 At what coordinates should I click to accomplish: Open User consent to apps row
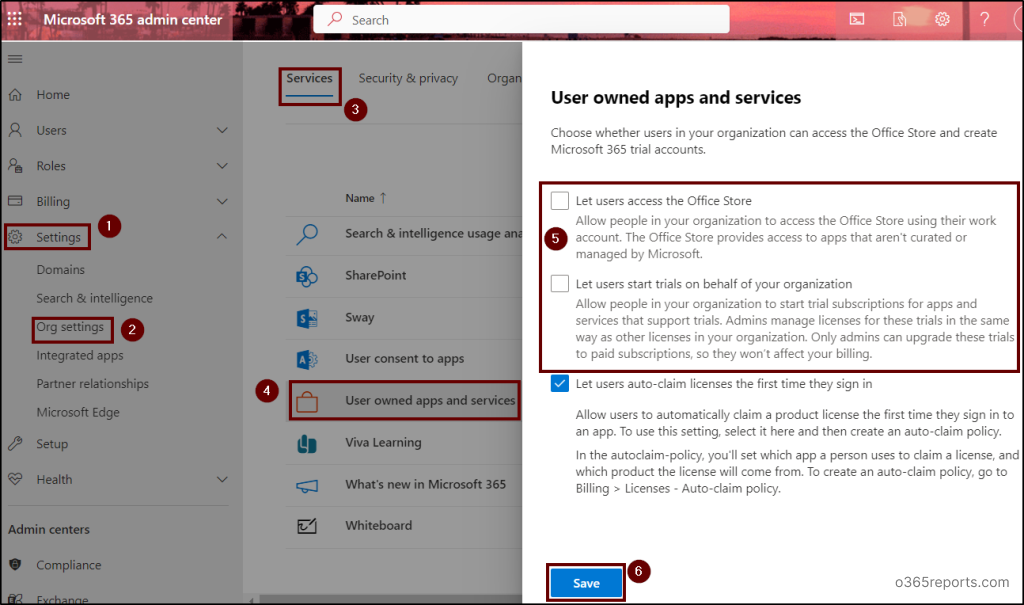pyautogui.click(x=404, y=359)
